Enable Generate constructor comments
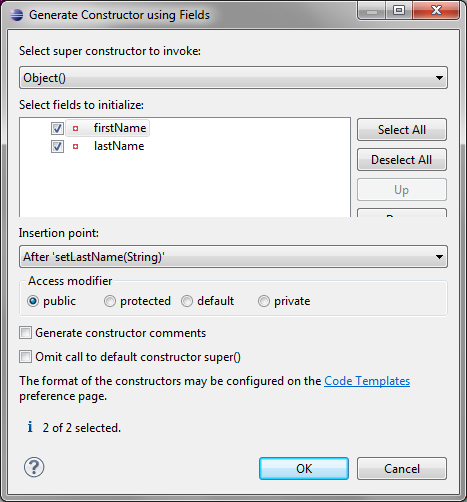This screenshot has width=467, height=502. (25, 333)
